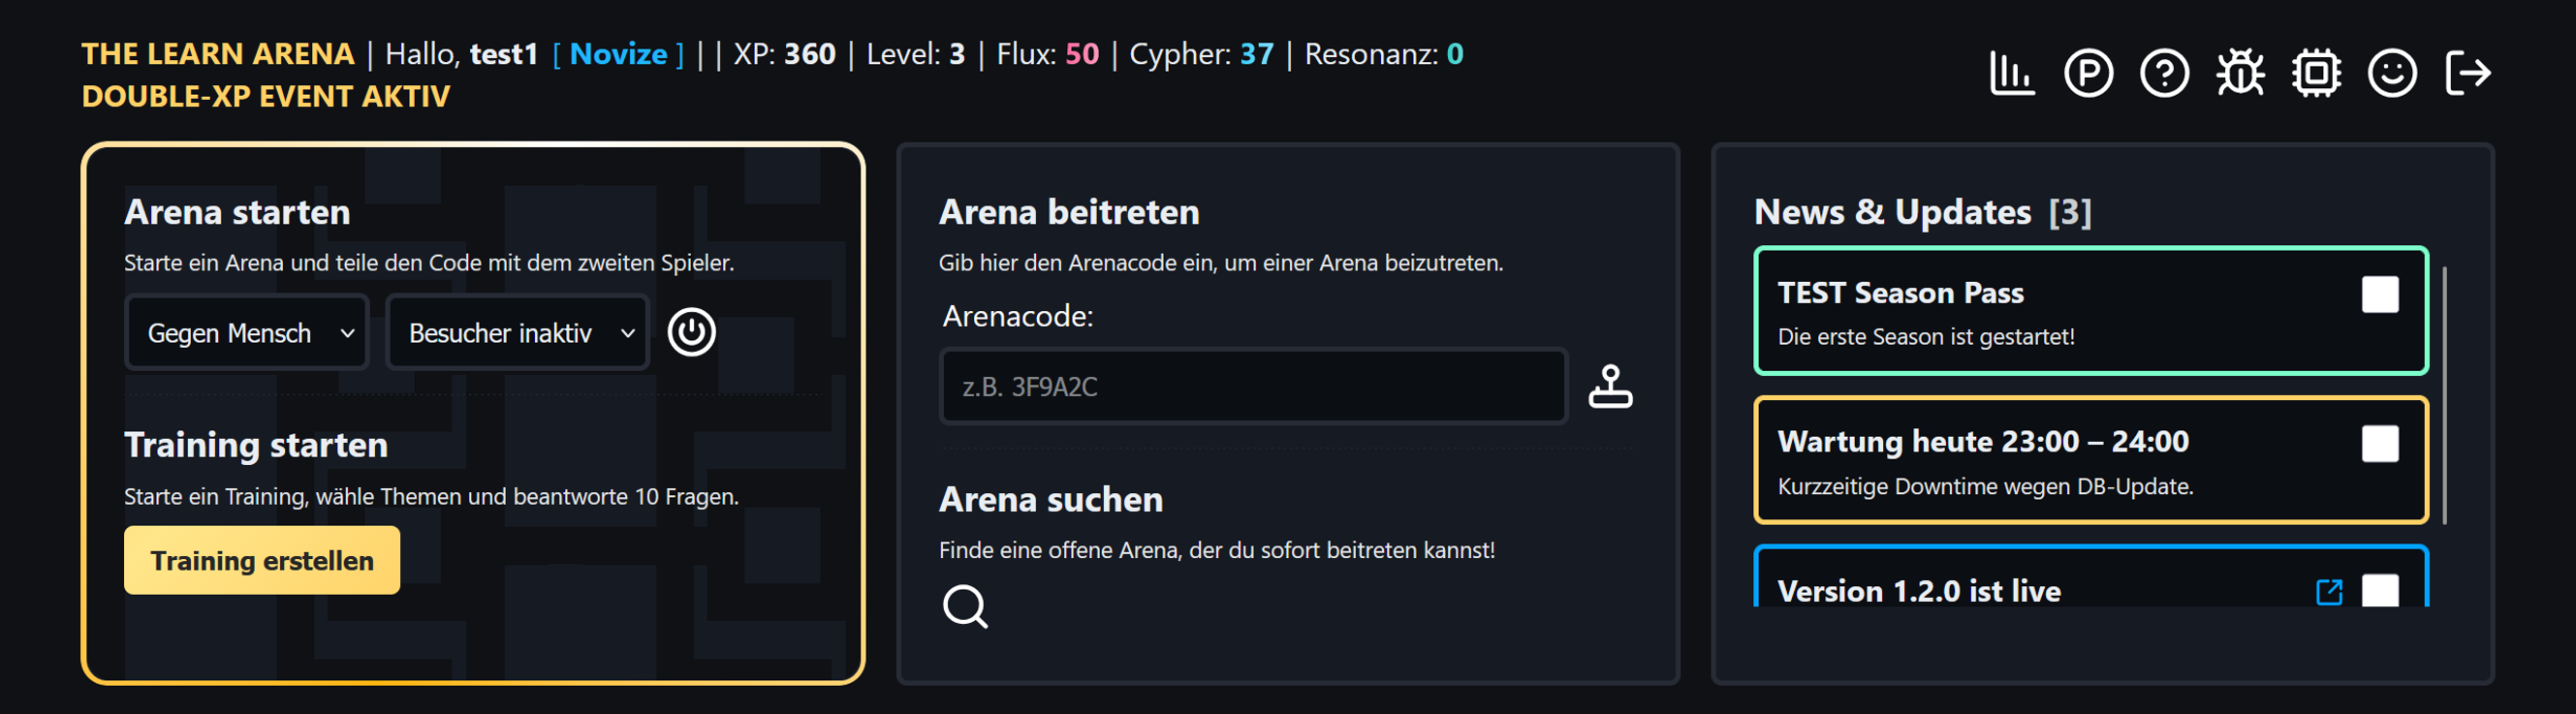
Task: Check the TEST Season Pass checkbox
Action: pyautogui.click(x=2380, y=295)
